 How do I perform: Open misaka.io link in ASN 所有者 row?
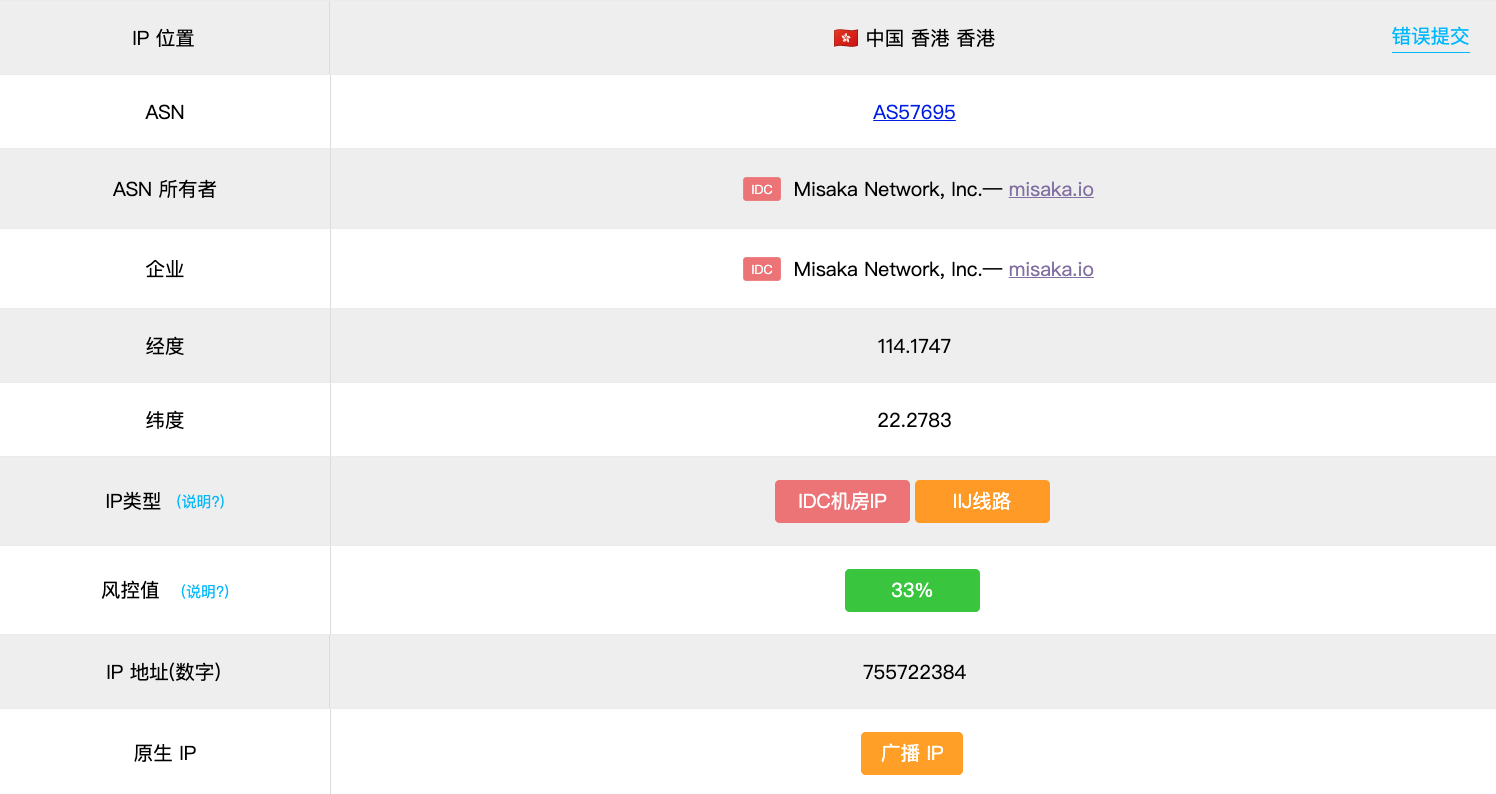point(1050,189)
